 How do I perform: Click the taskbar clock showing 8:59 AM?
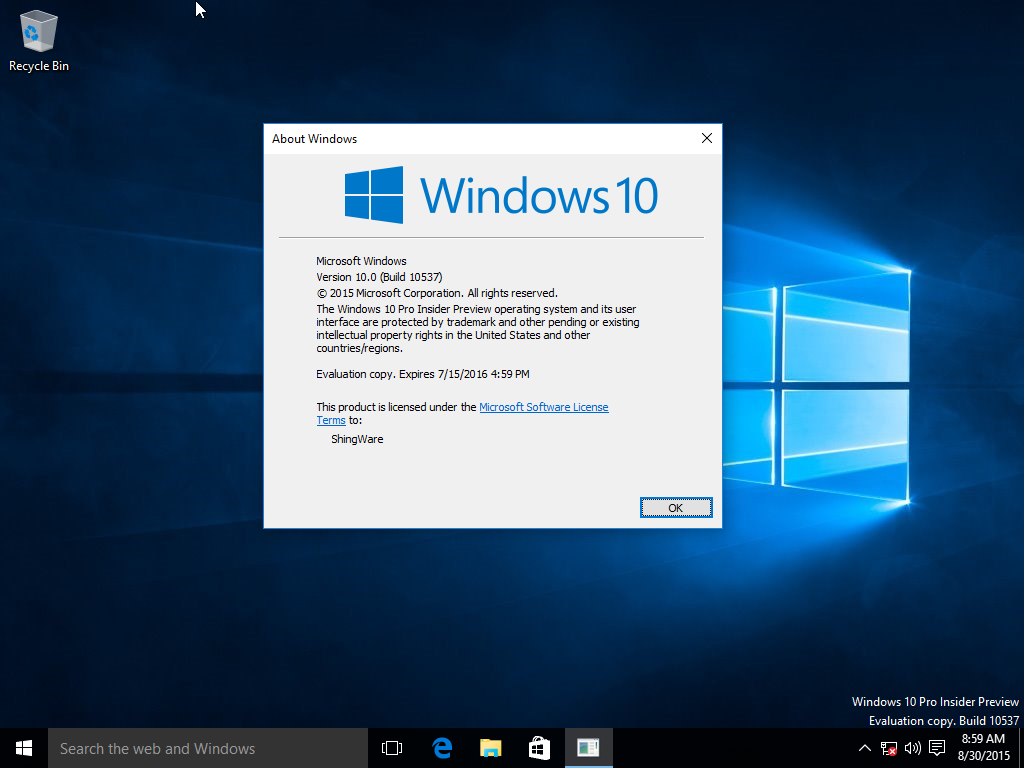[x=983, y=748]
